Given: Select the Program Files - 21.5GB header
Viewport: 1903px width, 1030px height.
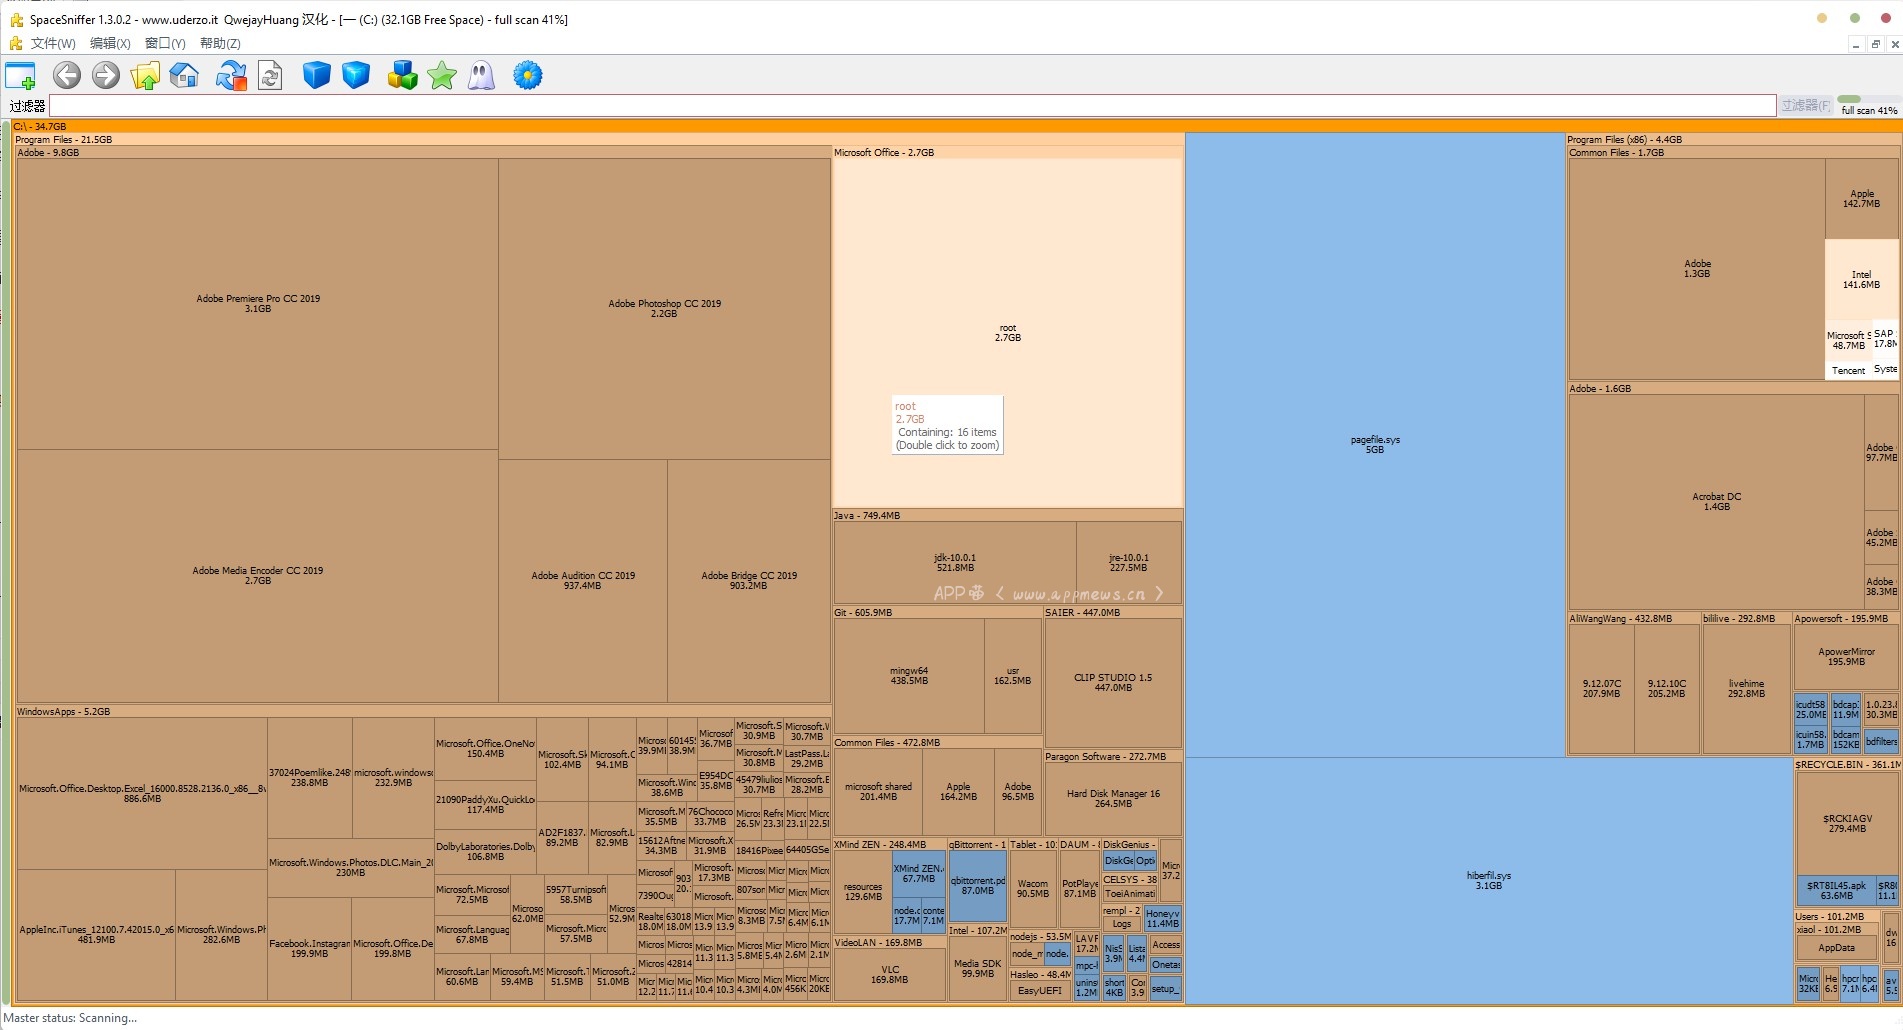Looking at the screenshot, I should [x=598, y=139].
